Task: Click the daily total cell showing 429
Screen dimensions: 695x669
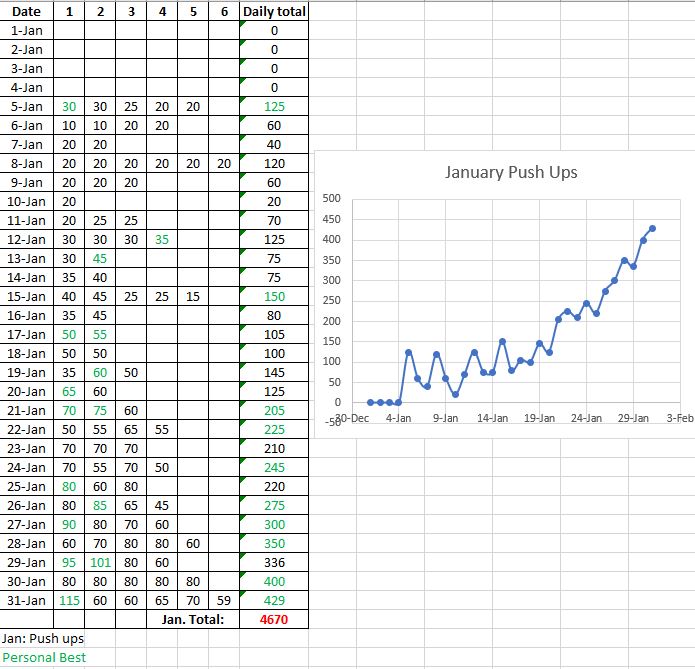Action: click(x=273, y=600)
